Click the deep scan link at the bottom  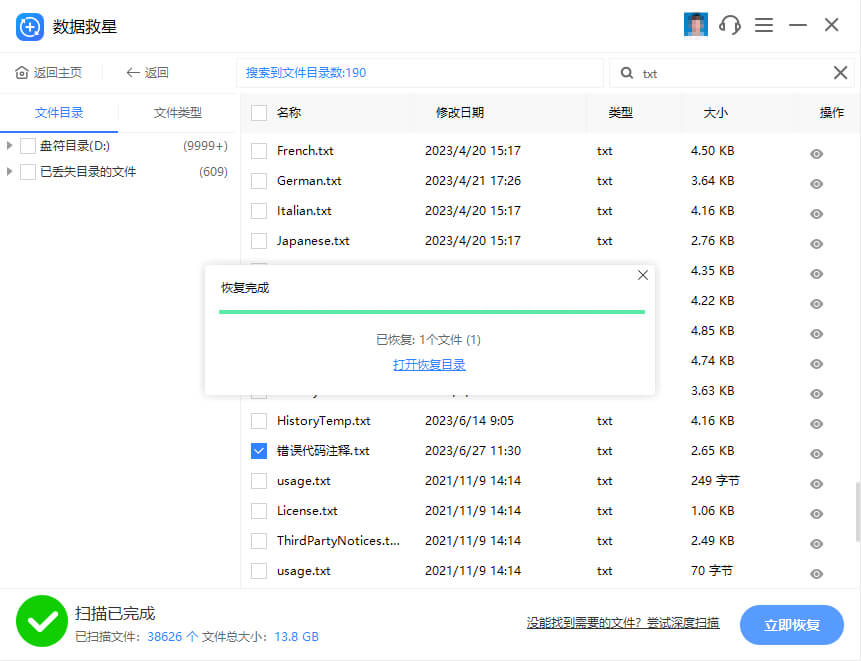622,623
